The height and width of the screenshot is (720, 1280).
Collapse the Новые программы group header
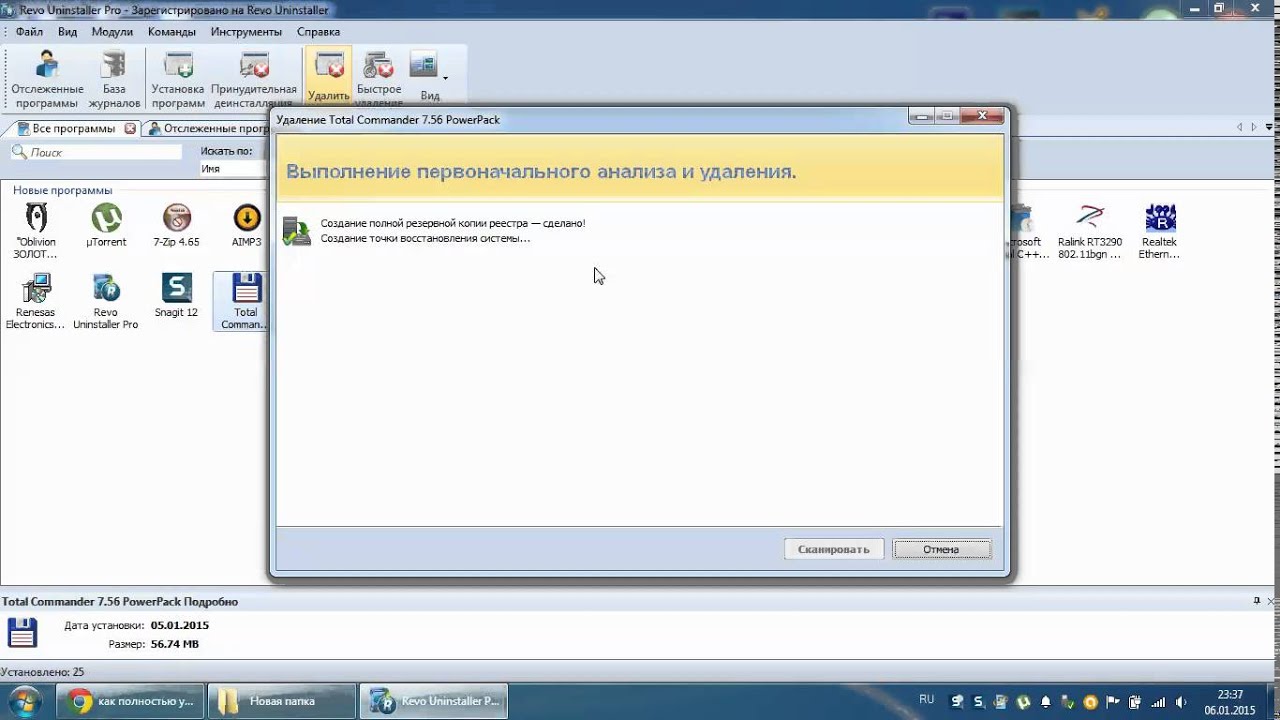click(62, 190)
